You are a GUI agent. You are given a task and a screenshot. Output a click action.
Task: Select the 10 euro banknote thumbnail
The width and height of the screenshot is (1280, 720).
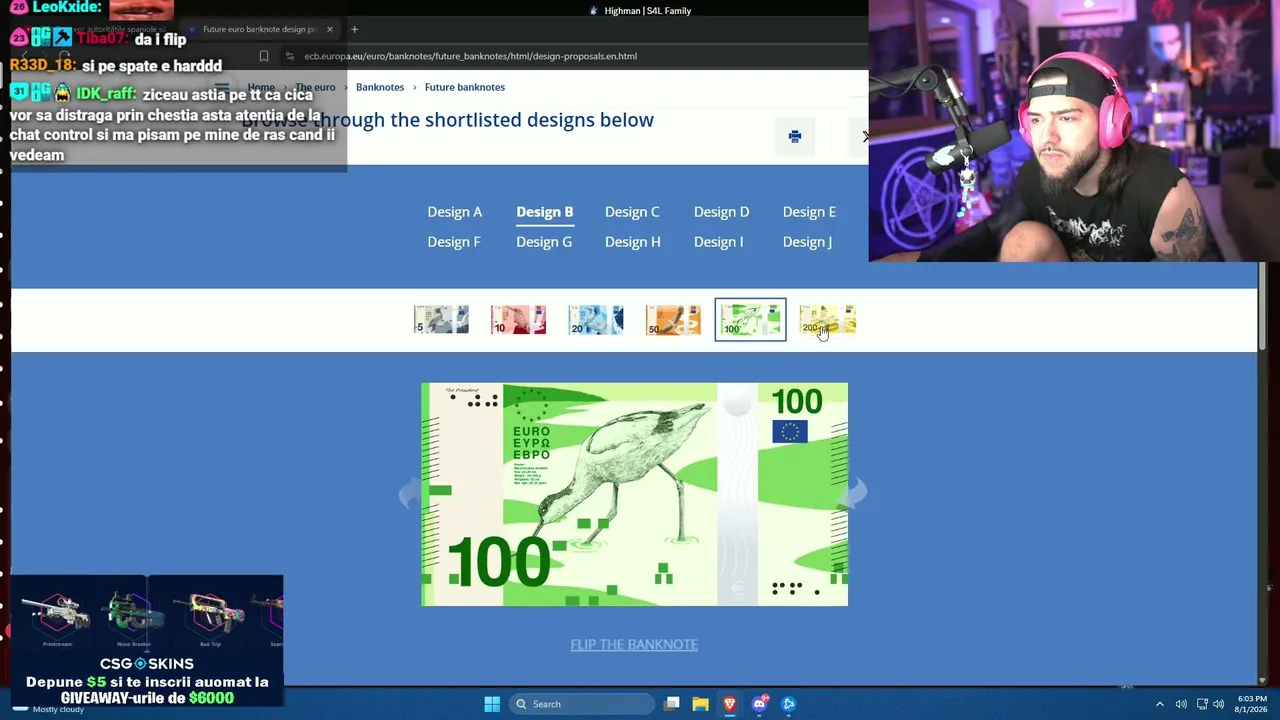[x=518, y=320]
